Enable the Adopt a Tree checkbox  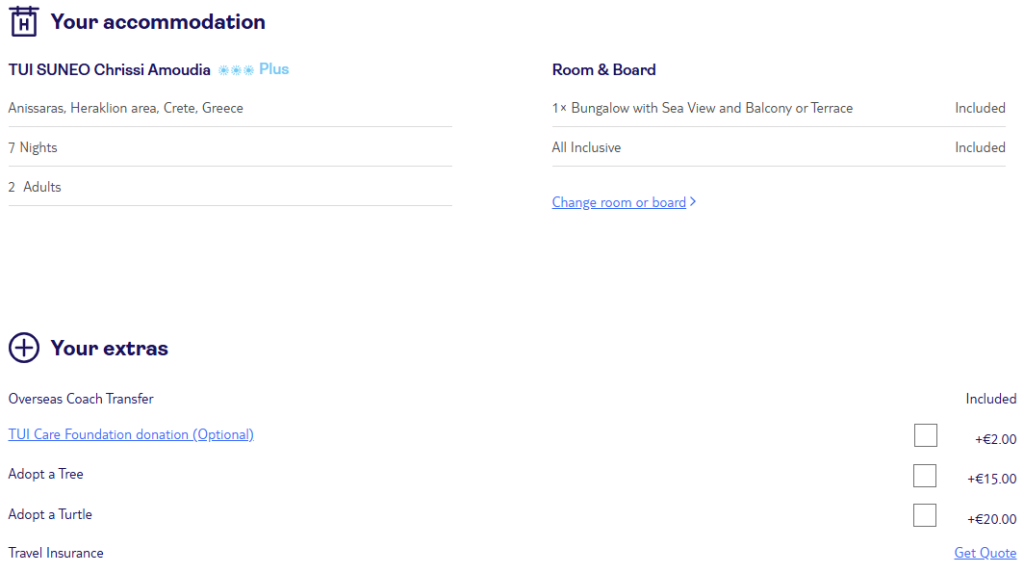[x=925, y=476]
